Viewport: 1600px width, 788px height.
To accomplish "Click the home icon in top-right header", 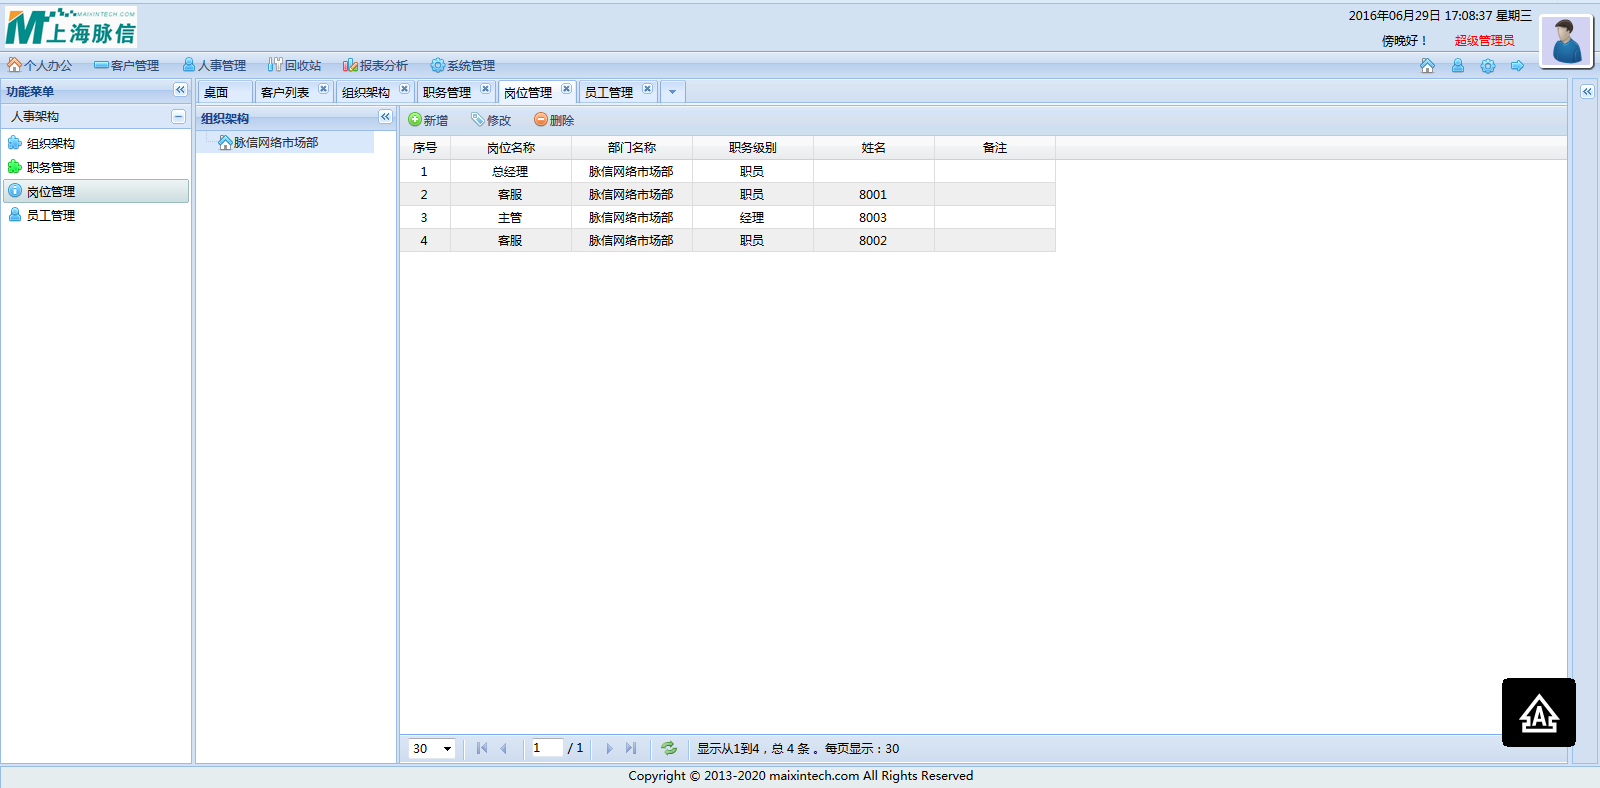I will click(x=1427, y=66).
